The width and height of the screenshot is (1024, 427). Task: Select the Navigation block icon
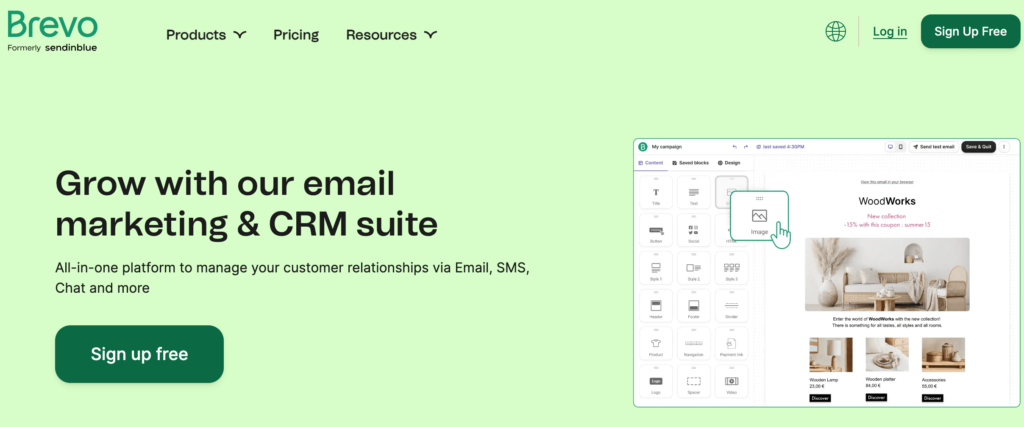click(694, 343)
